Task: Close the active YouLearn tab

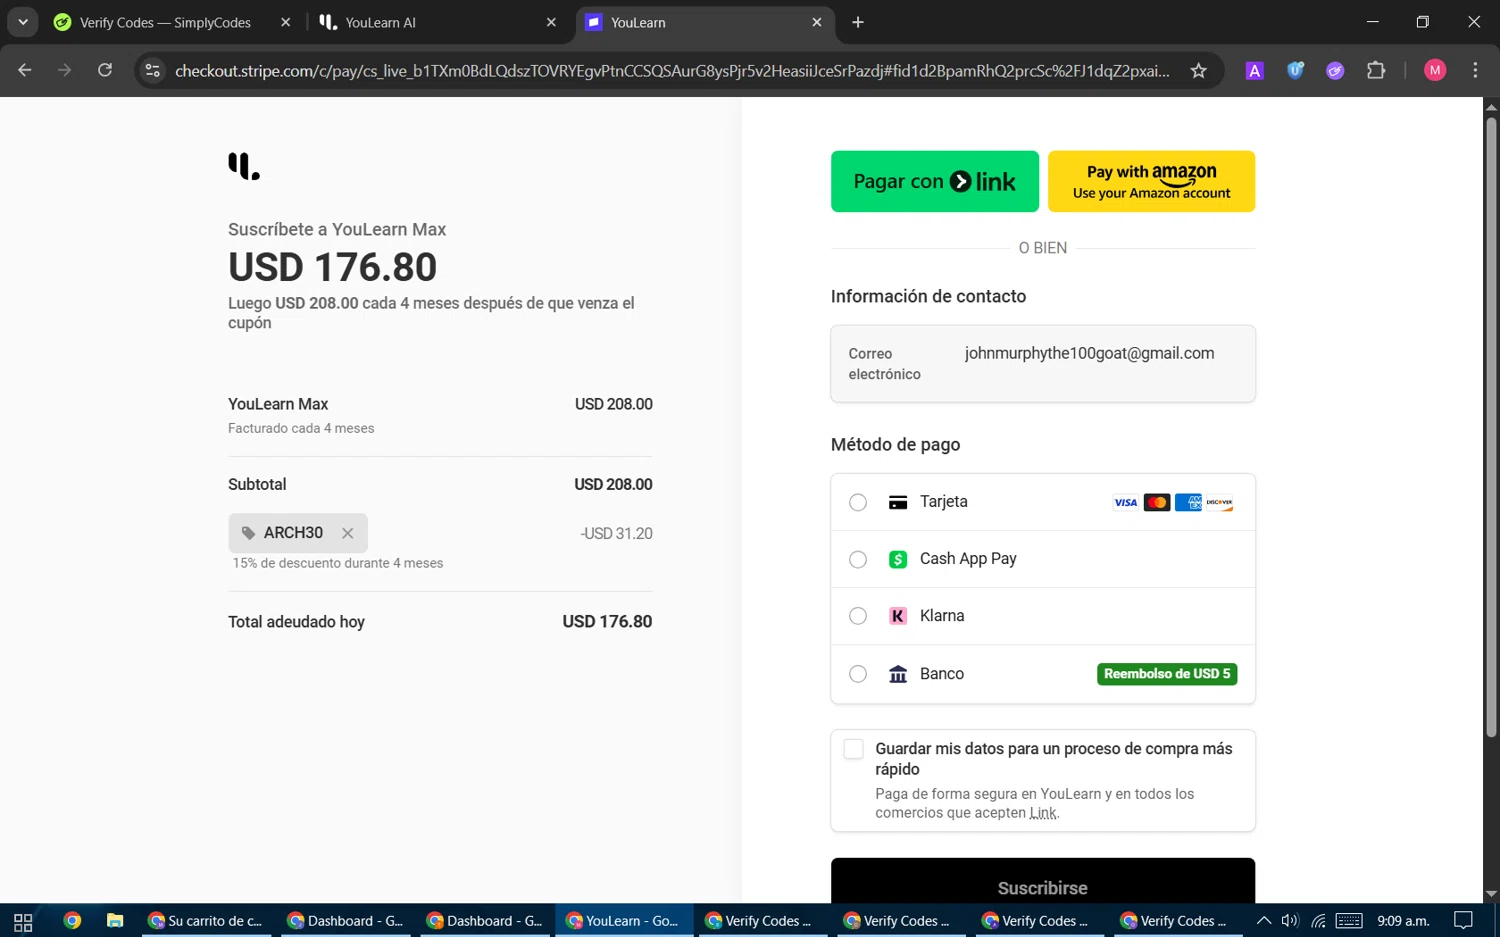Action: pos(817,22)
